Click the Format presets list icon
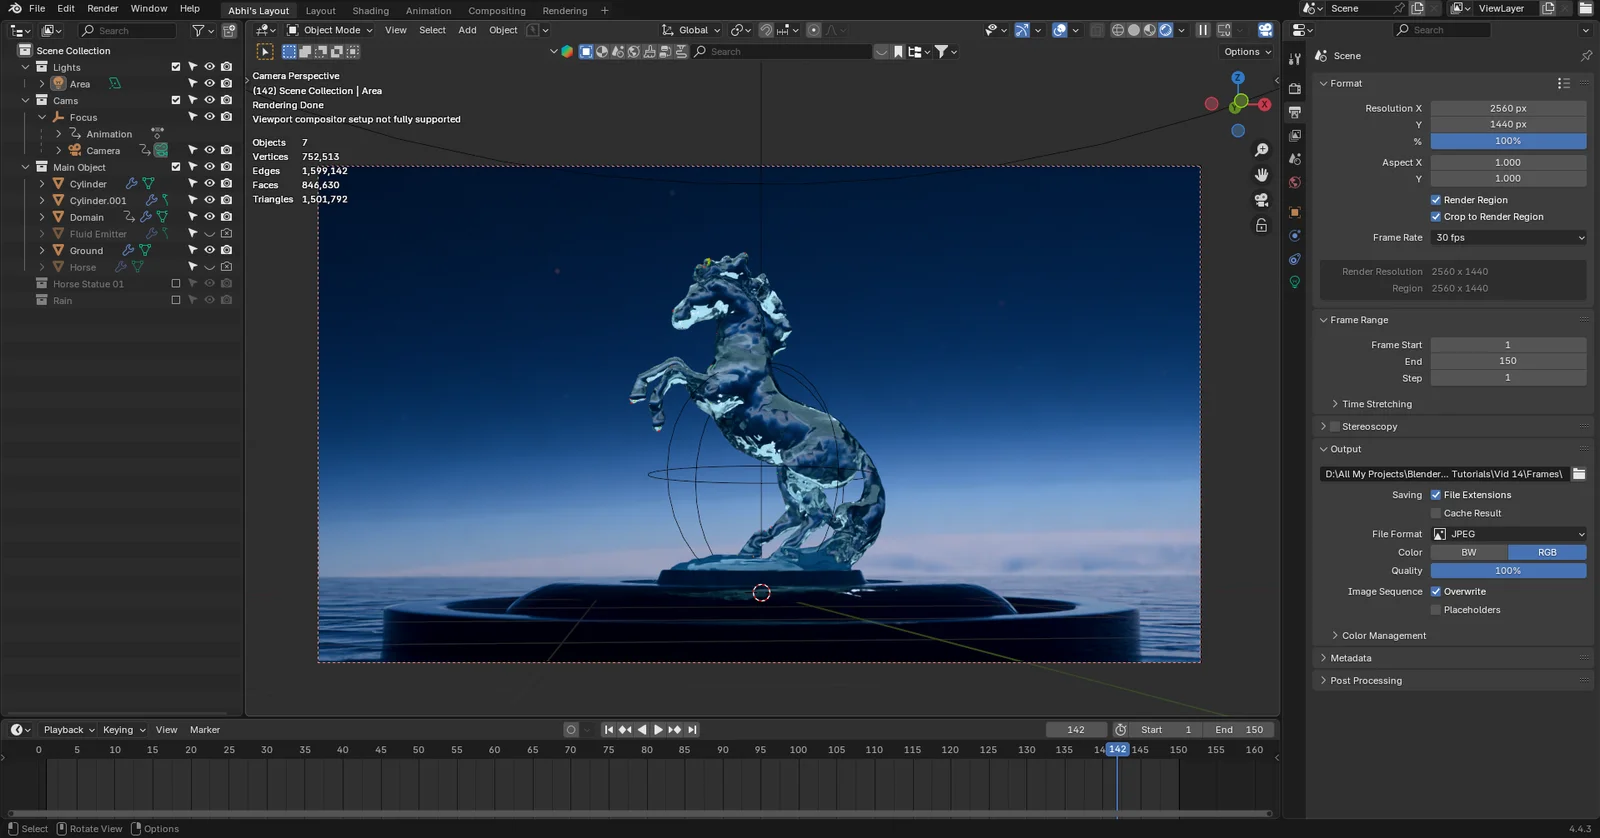The height and width of the screenshot is (838, 1600). click(1564, 83)
